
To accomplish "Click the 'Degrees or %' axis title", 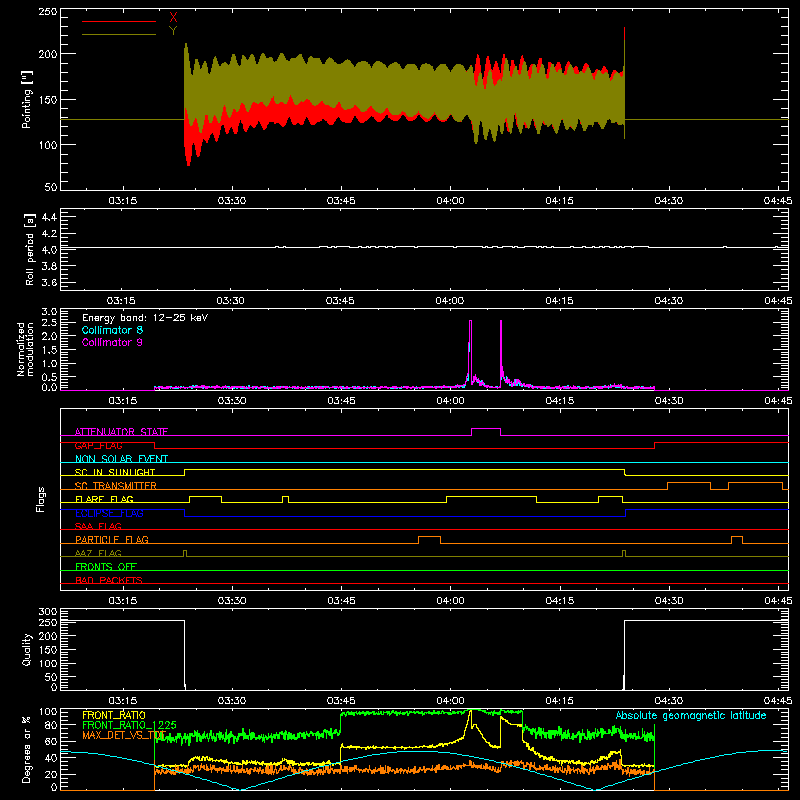I will [x=27, y=749].
